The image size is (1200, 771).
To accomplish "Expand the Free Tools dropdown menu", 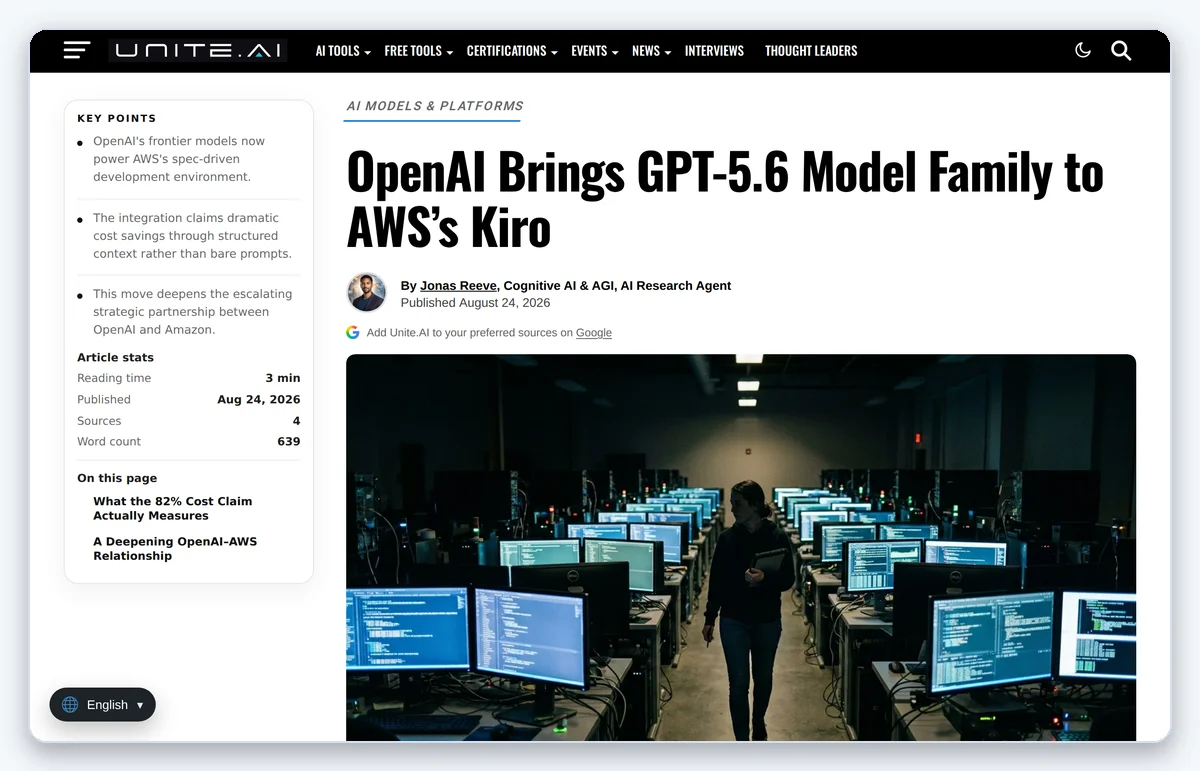I will click(x=418, y=51).
